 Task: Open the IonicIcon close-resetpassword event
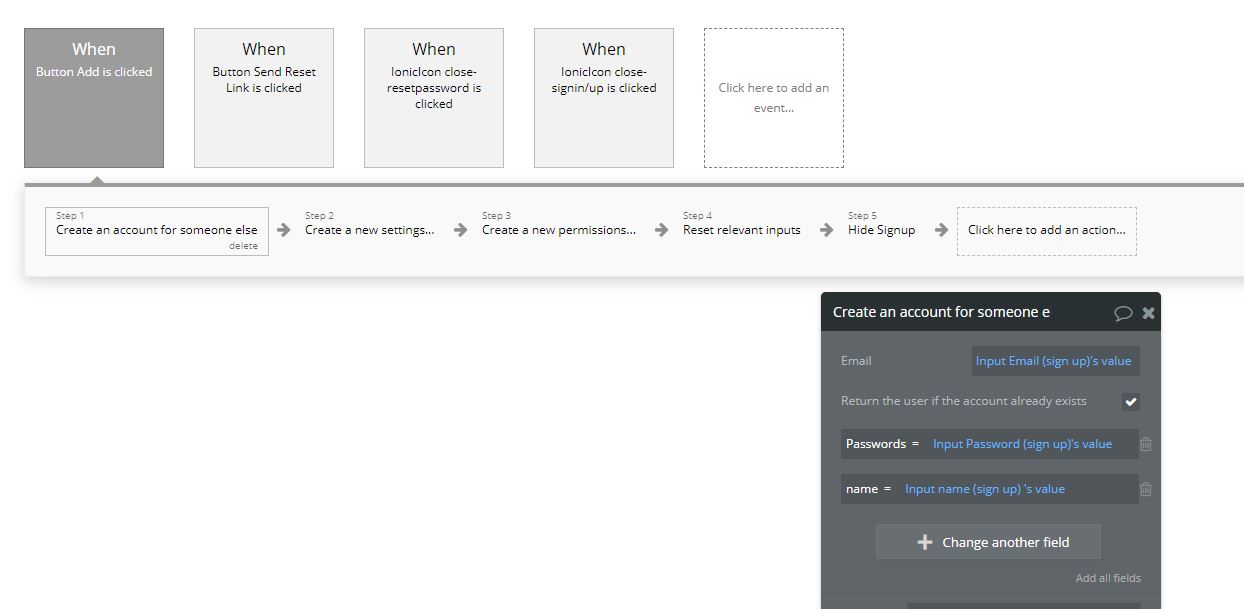point(434,98)
